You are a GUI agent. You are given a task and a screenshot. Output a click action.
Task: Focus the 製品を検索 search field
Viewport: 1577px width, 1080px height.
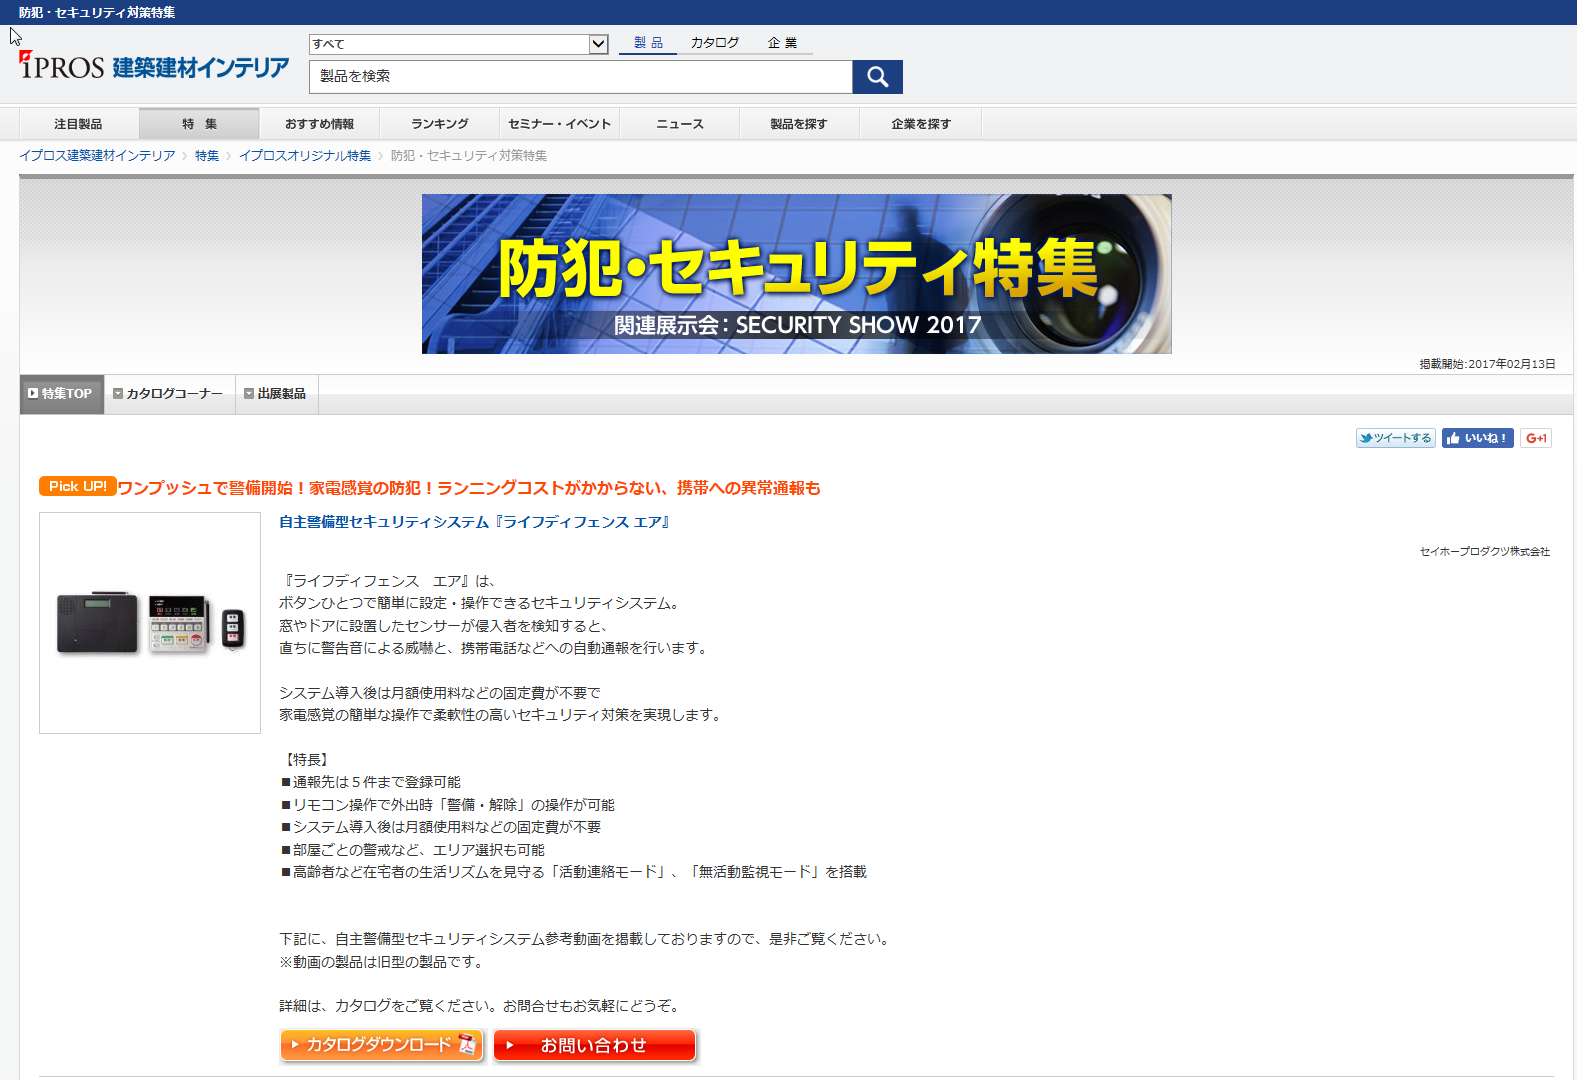(581, 77)
